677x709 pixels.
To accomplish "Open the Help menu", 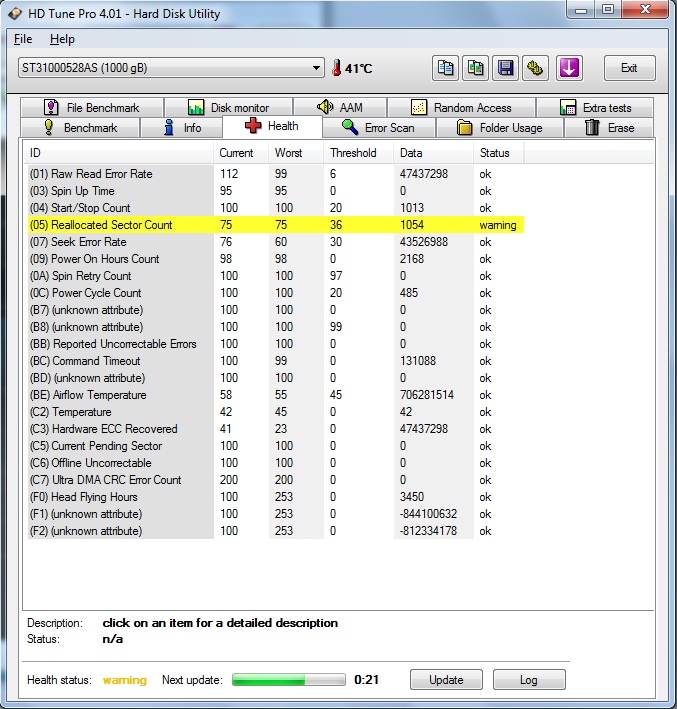I will click(62, 39).
